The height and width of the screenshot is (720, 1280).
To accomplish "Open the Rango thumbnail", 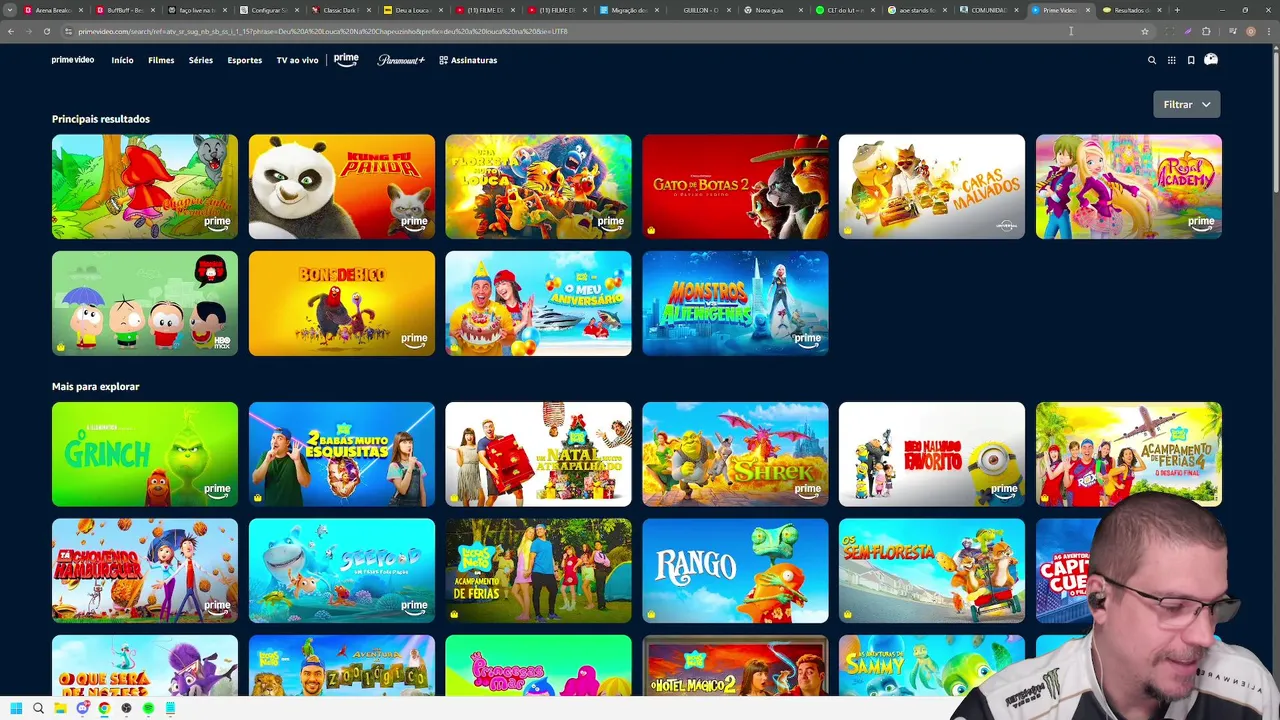I will click(735, 570).
